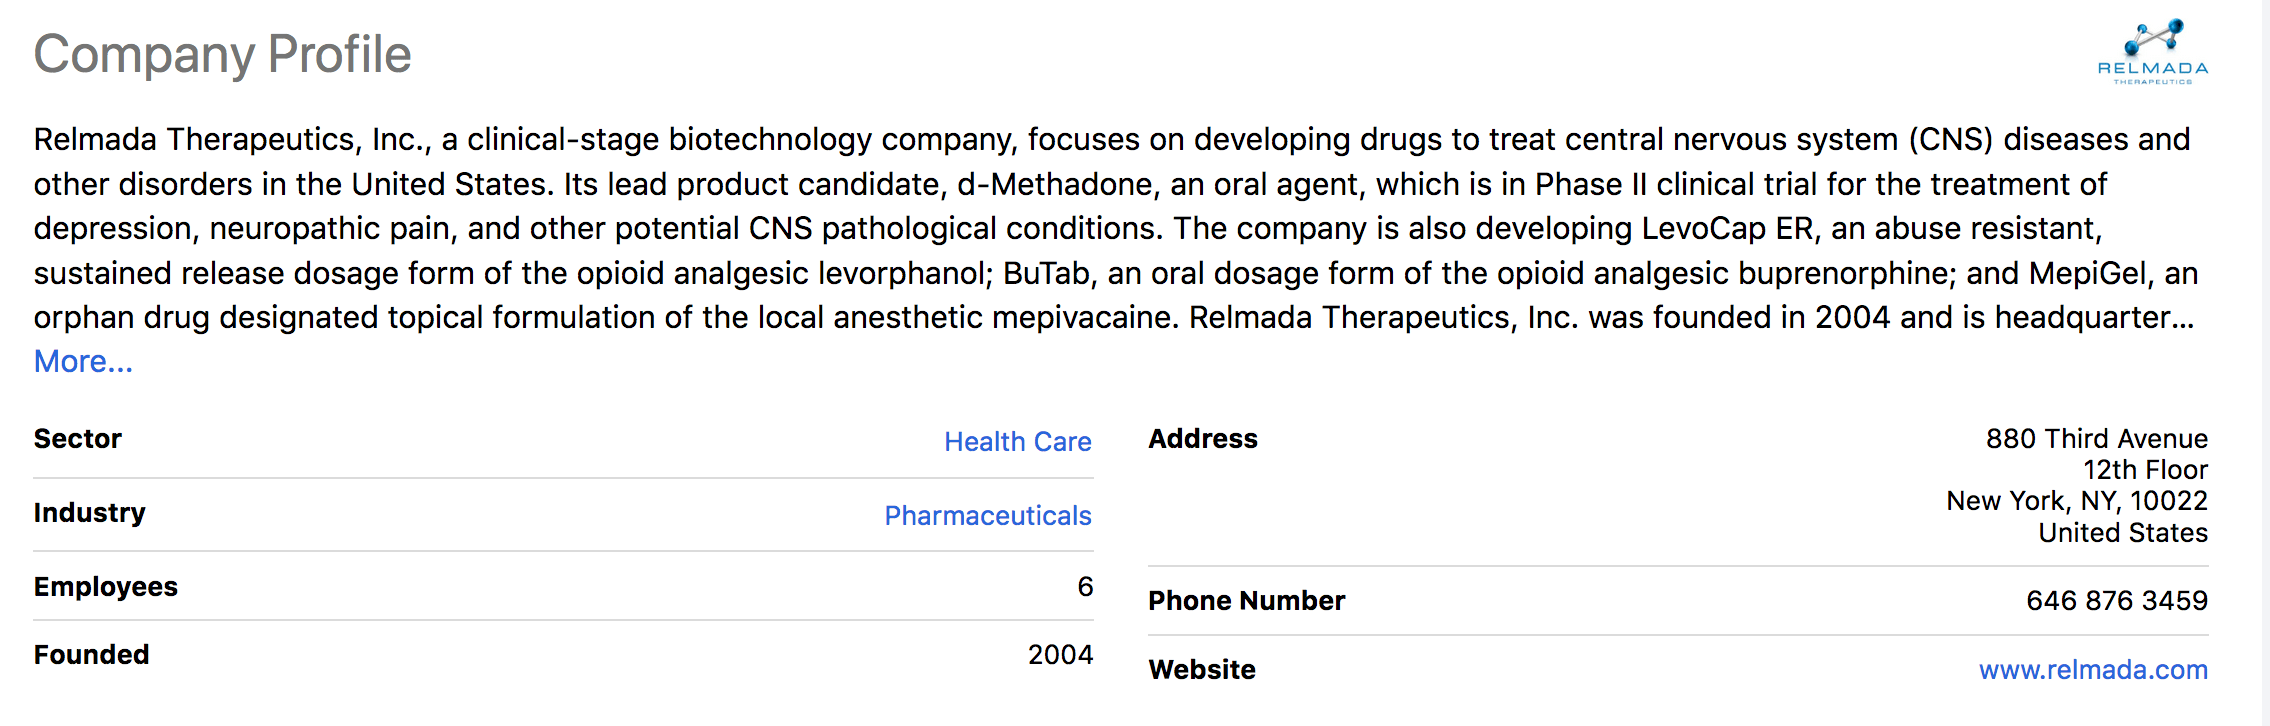
Task: Click the company description paragraph text
Action: click(x=1114, y=228)
